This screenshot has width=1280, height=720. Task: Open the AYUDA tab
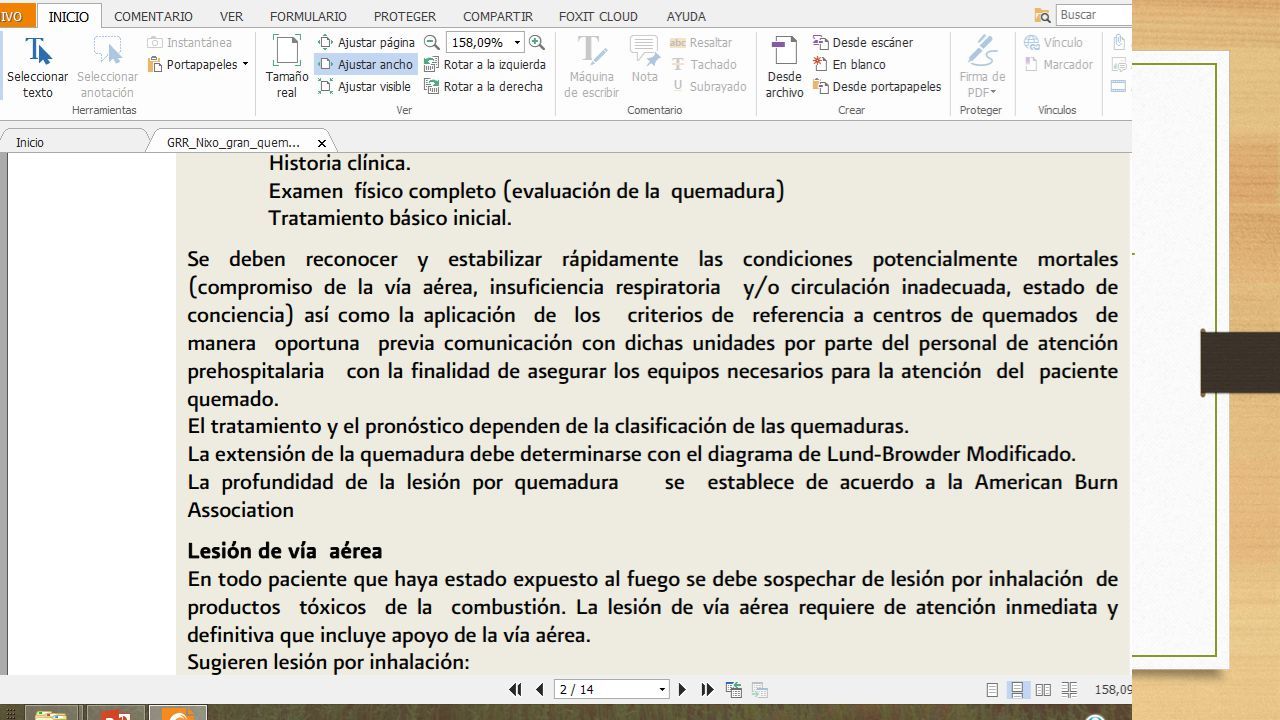(x=686, y=16)
